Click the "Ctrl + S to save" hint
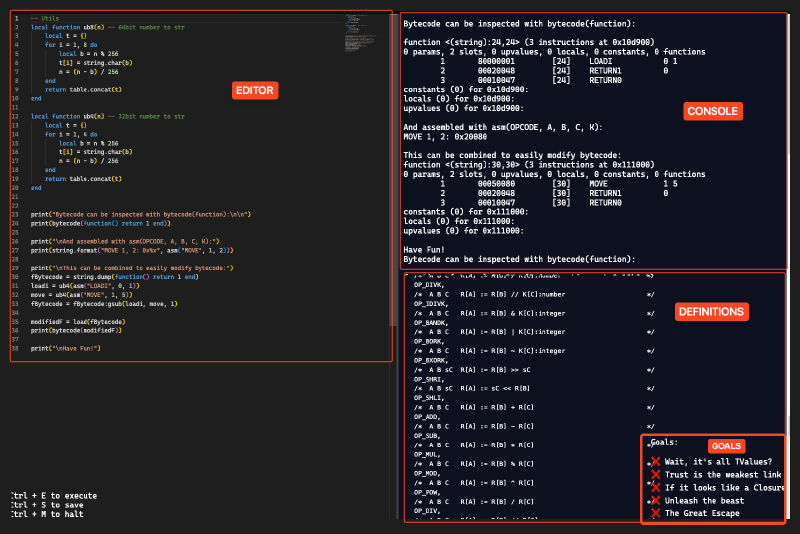 point(47,505)
